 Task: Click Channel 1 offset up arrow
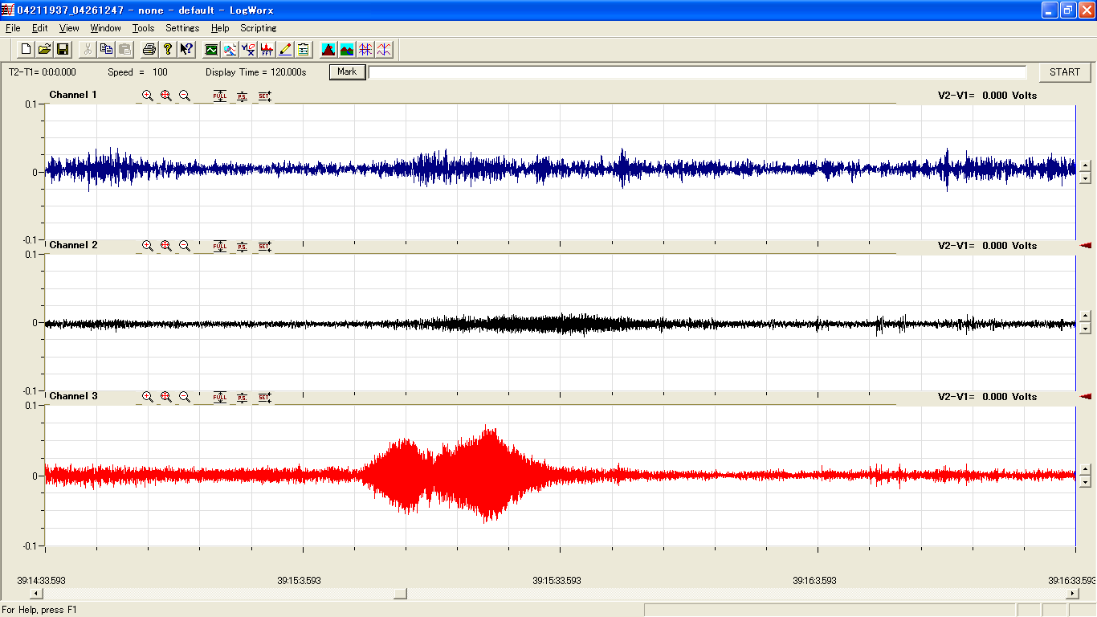tap(1085, 166)
